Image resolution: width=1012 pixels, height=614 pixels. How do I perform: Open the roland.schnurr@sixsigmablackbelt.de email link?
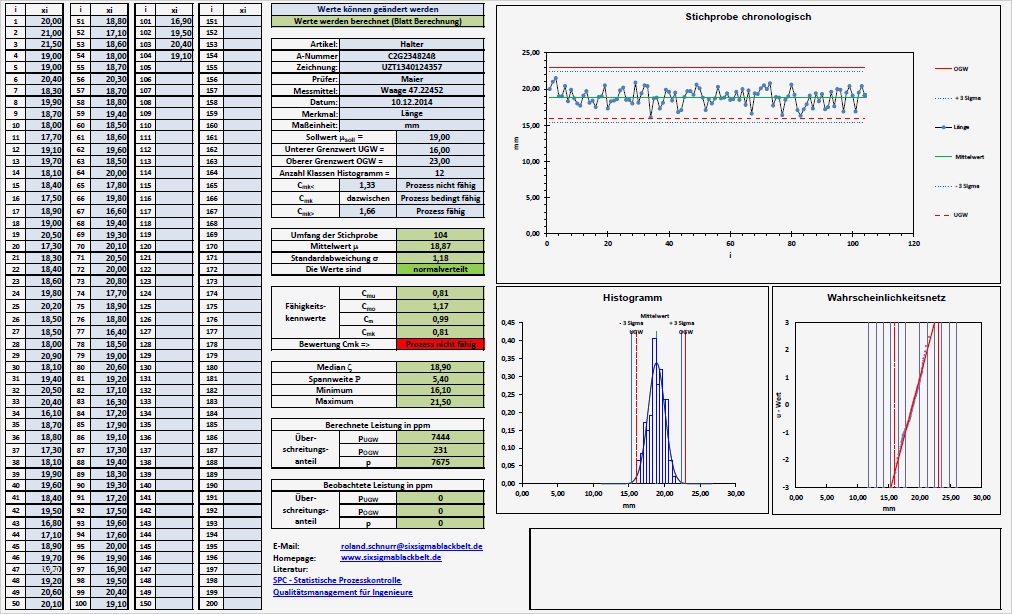pos(411,546)
